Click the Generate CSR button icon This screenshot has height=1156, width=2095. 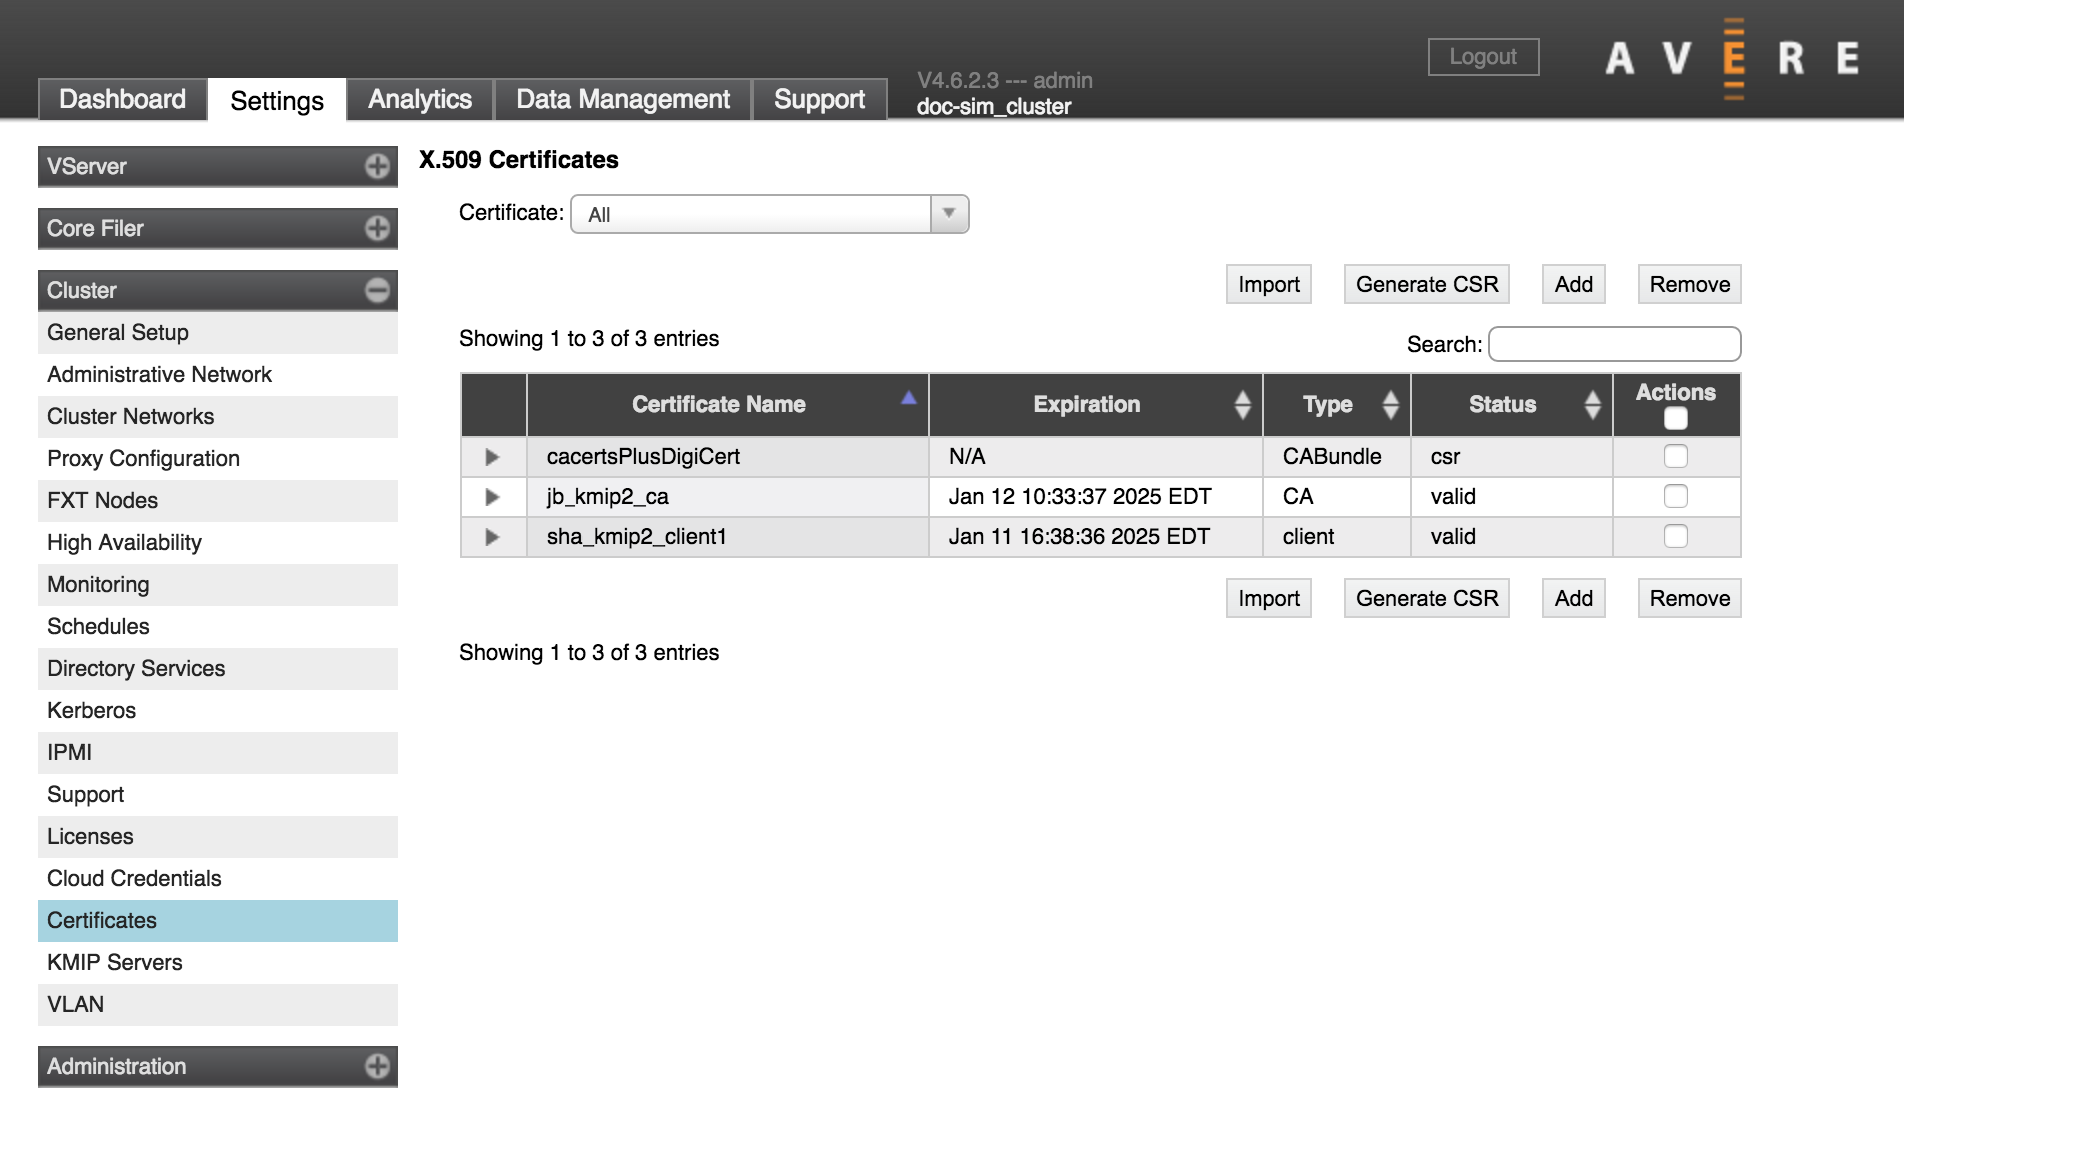1426,283
